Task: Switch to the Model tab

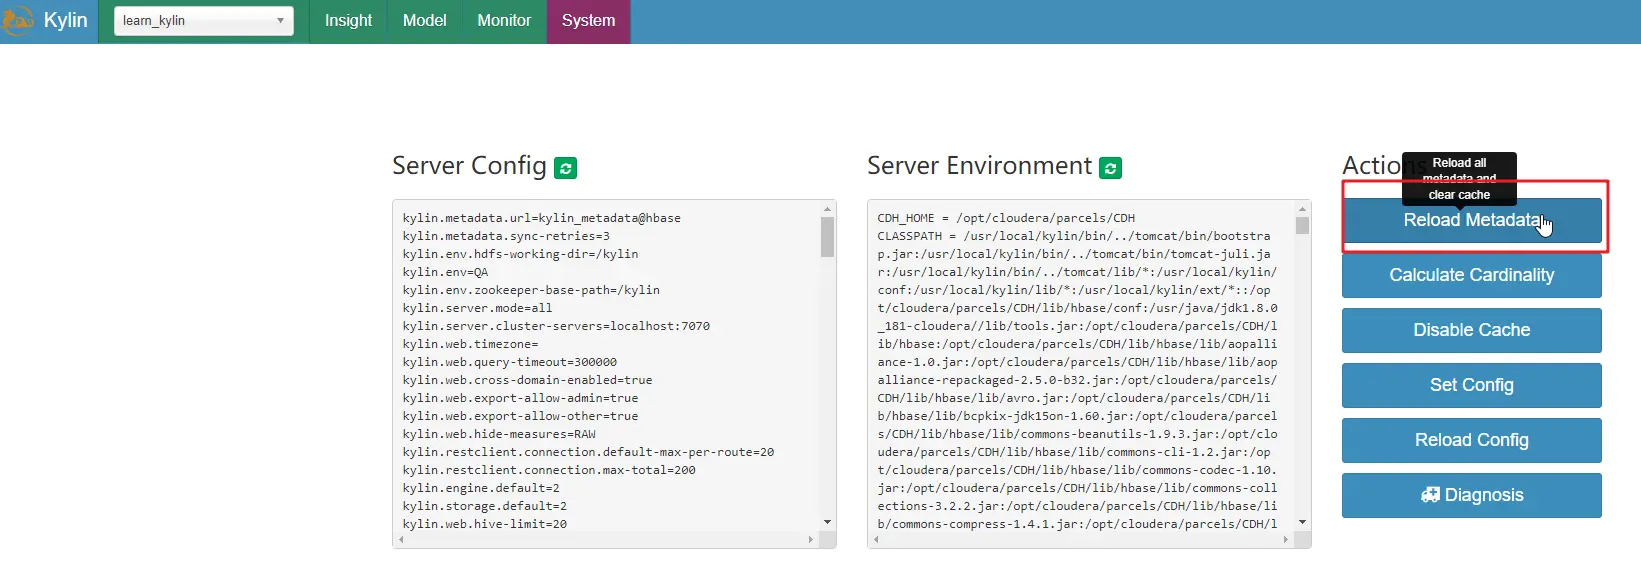Action: 424,21
